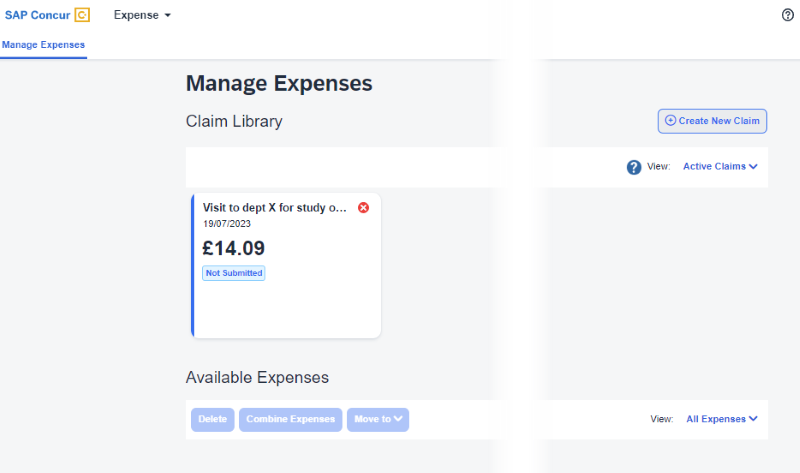Open the Active Claims view dropdown

[x=720, y=167]
